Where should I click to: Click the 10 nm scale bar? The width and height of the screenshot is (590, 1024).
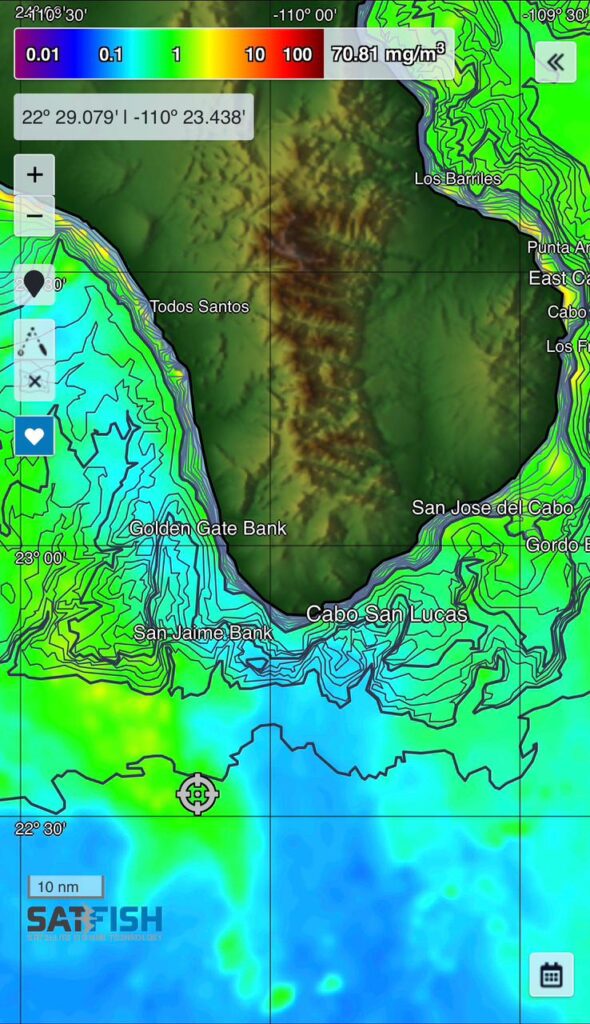[65, 887]
